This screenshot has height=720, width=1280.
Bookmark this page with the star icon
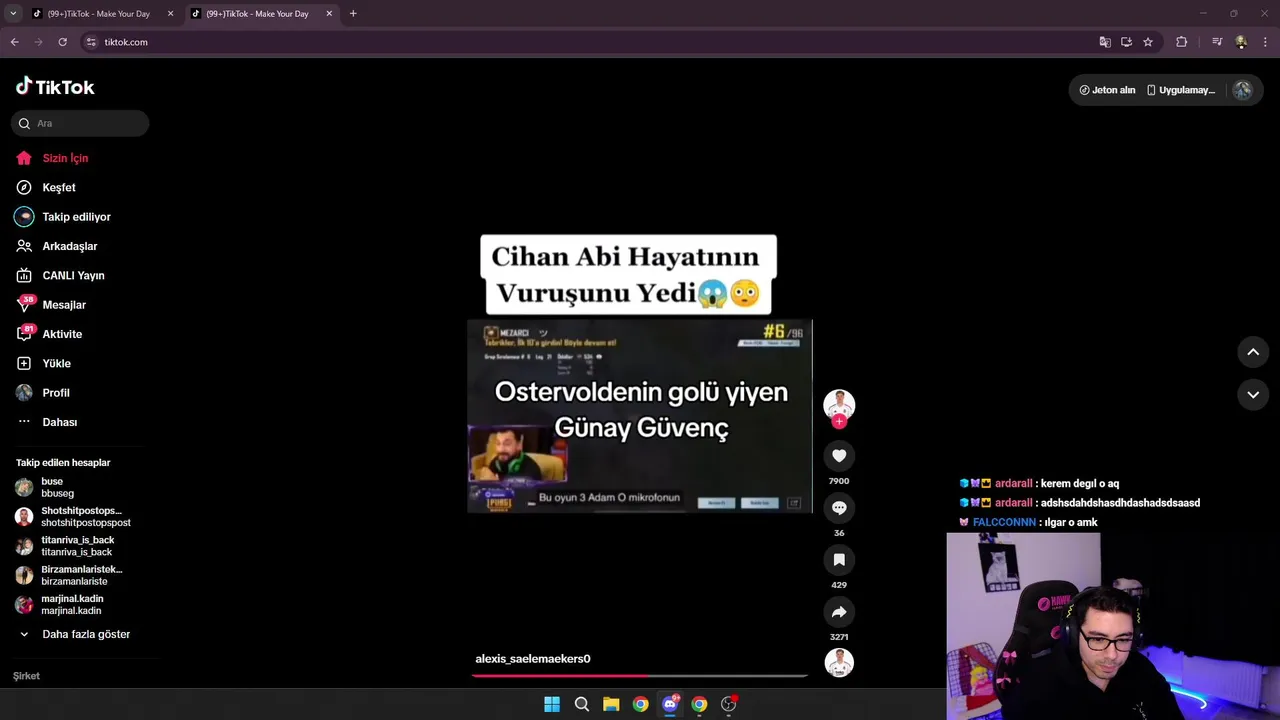[1148, 42]
